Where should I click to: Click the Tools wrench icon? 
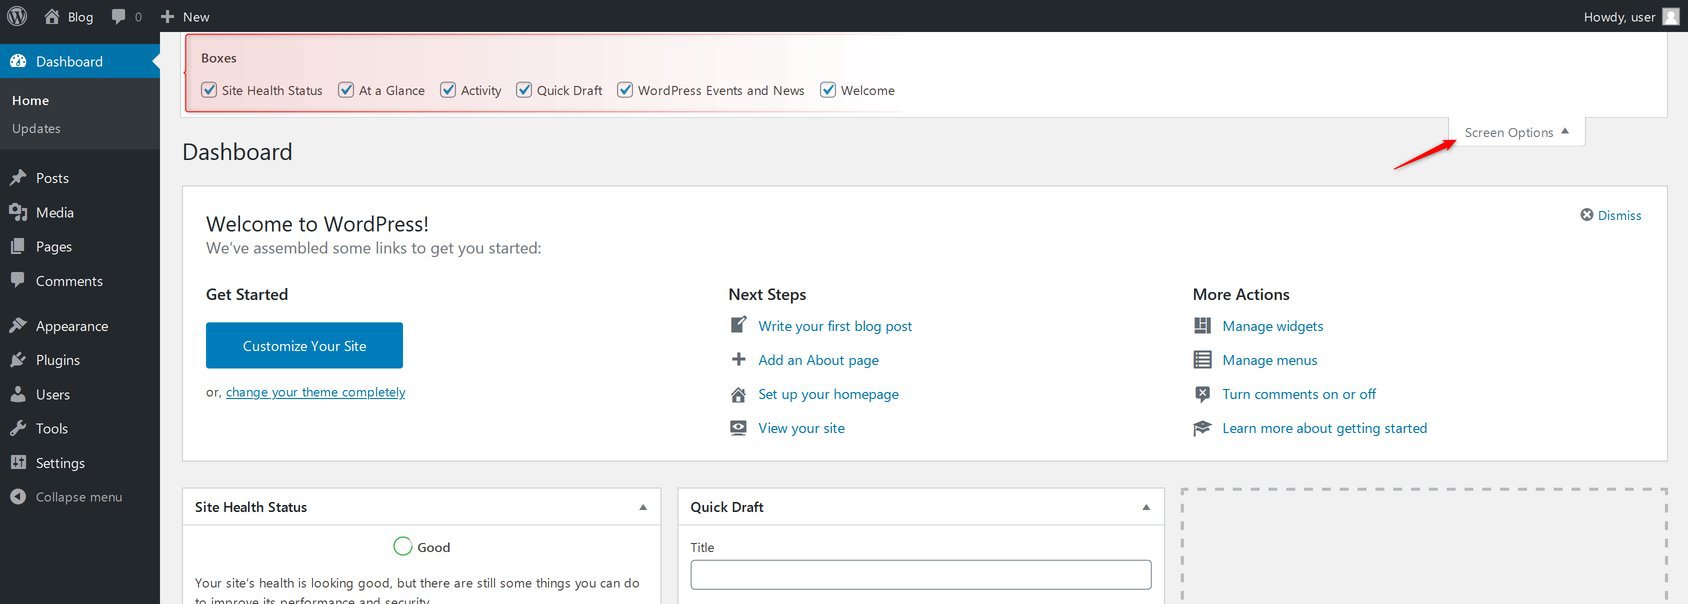pyautogui.click(x=18, y=428)
